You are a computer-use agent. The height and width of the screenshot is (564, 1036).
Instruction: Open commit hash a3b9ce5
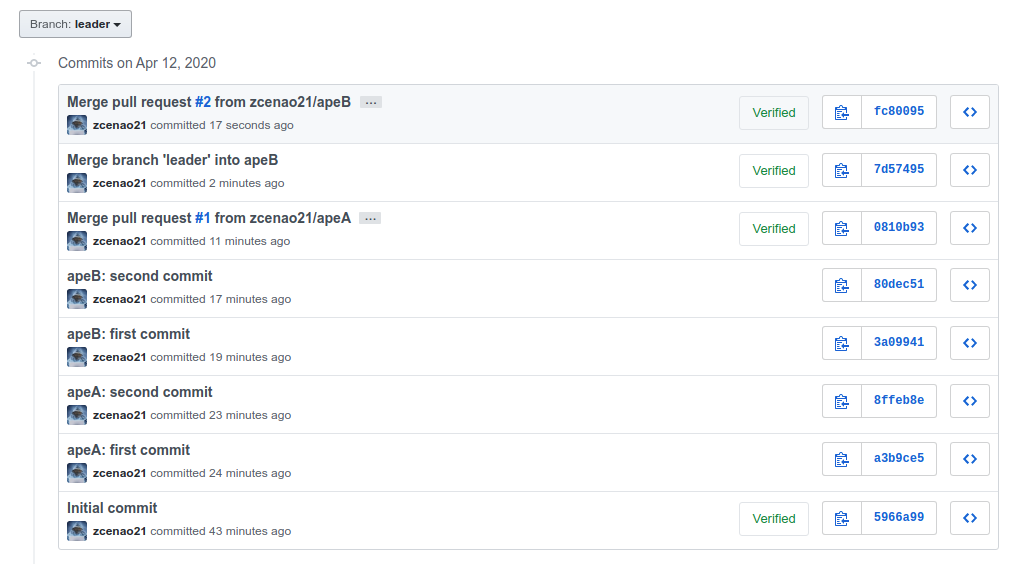point(899,459)
